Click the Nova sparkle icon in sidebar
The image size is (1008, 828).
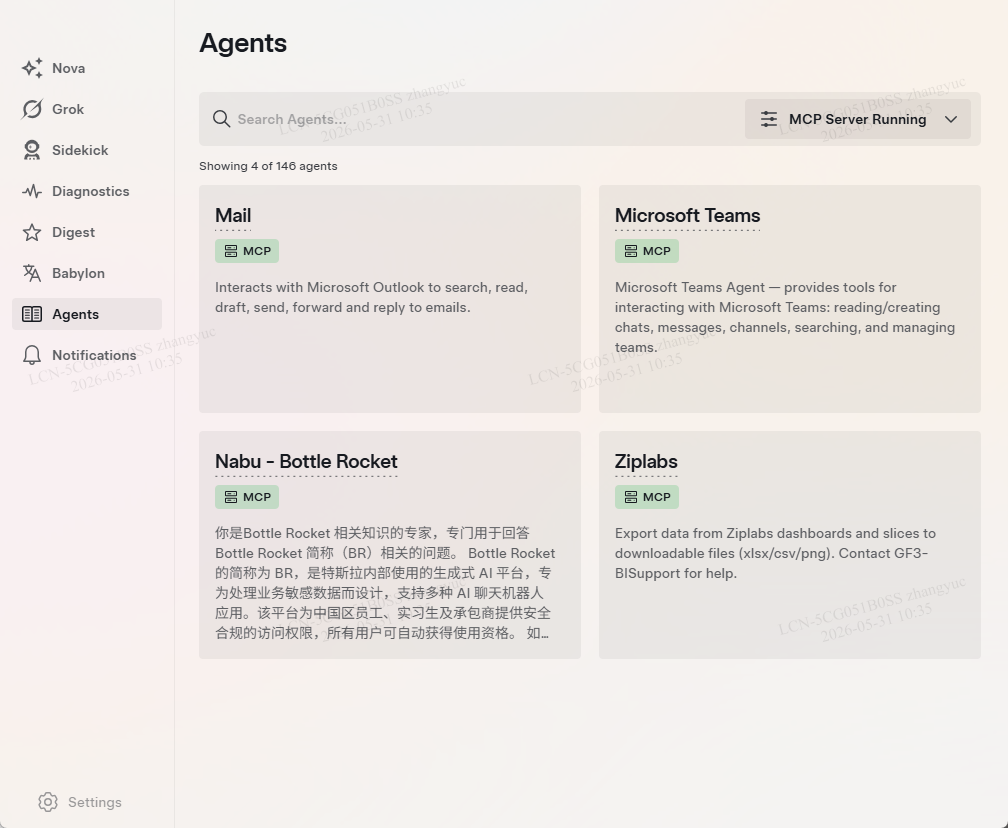pyautogui.click(x=32, y=68)
